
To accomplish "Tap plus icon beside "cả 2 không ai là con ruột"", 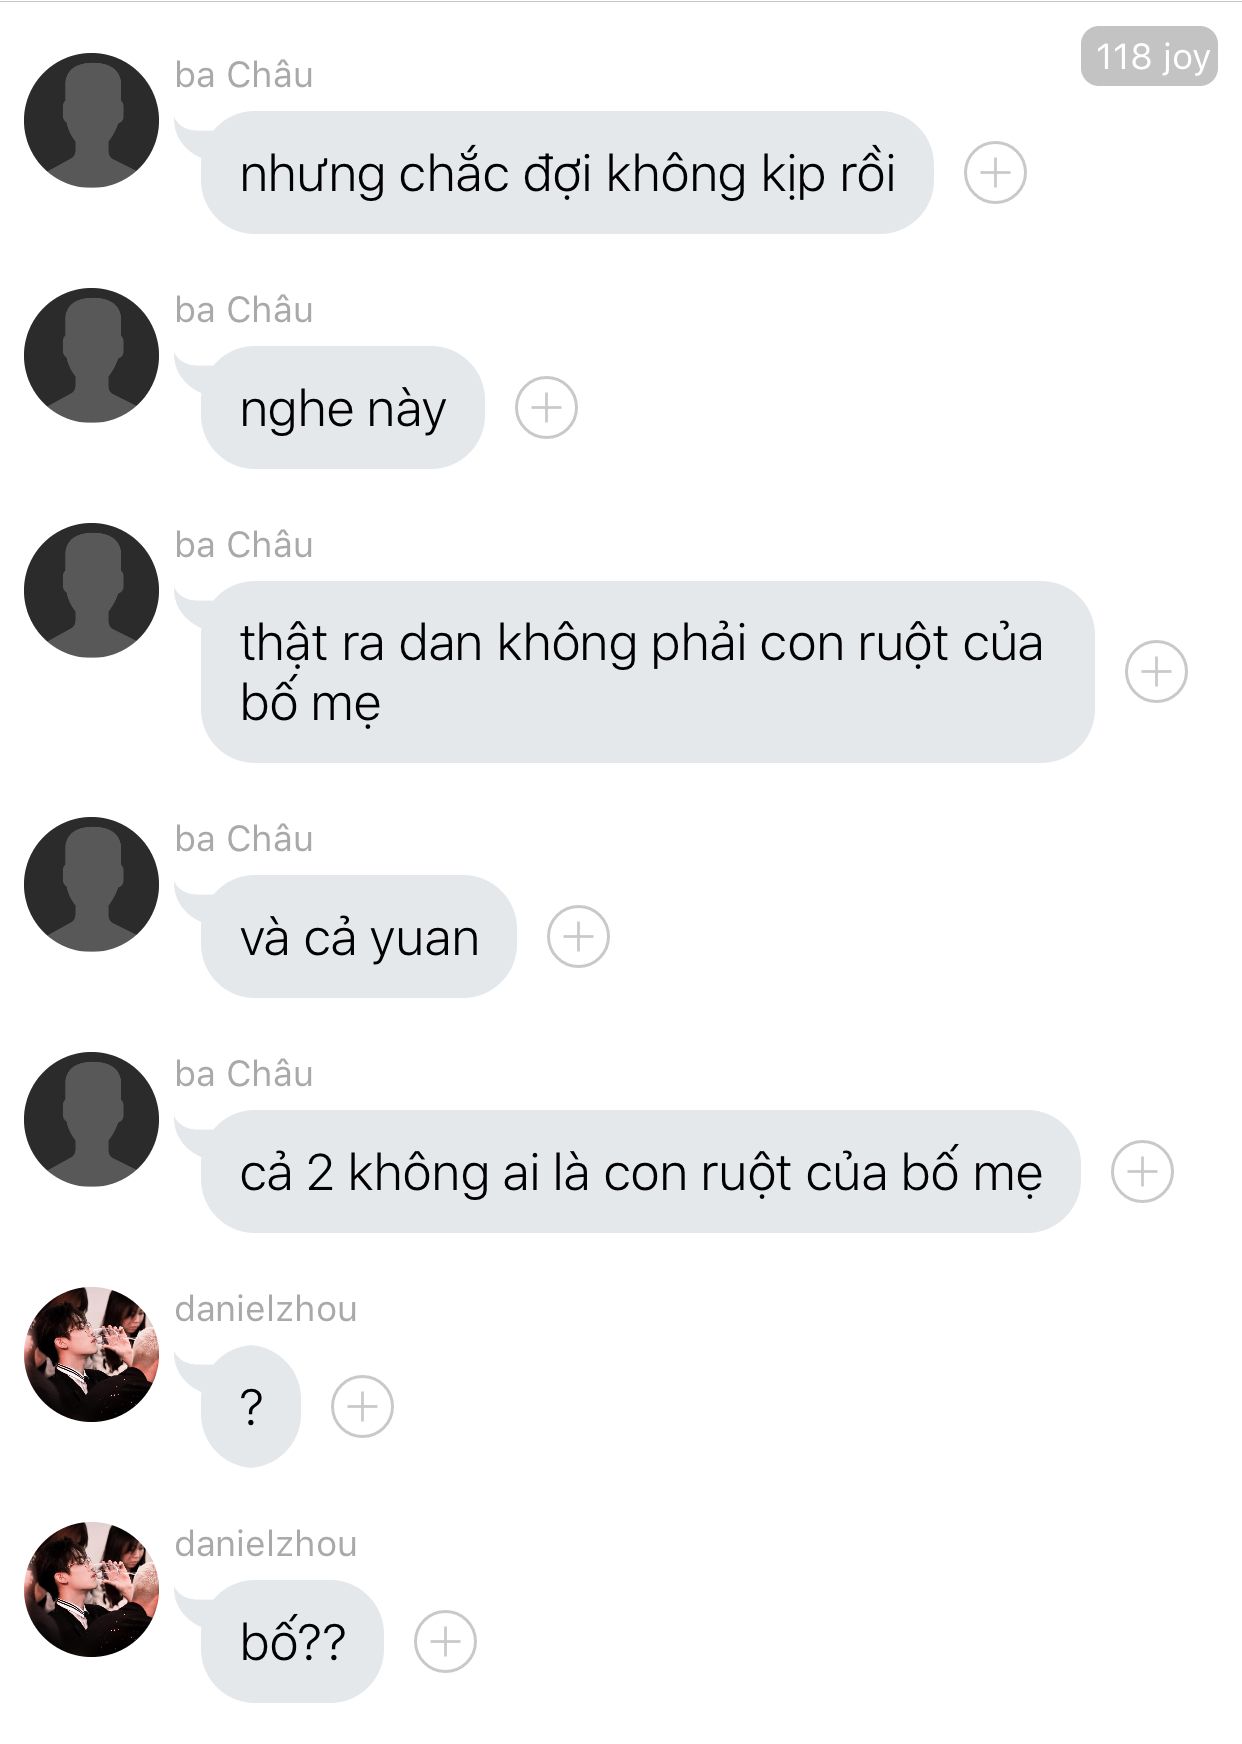I will pos(1142,1172).
